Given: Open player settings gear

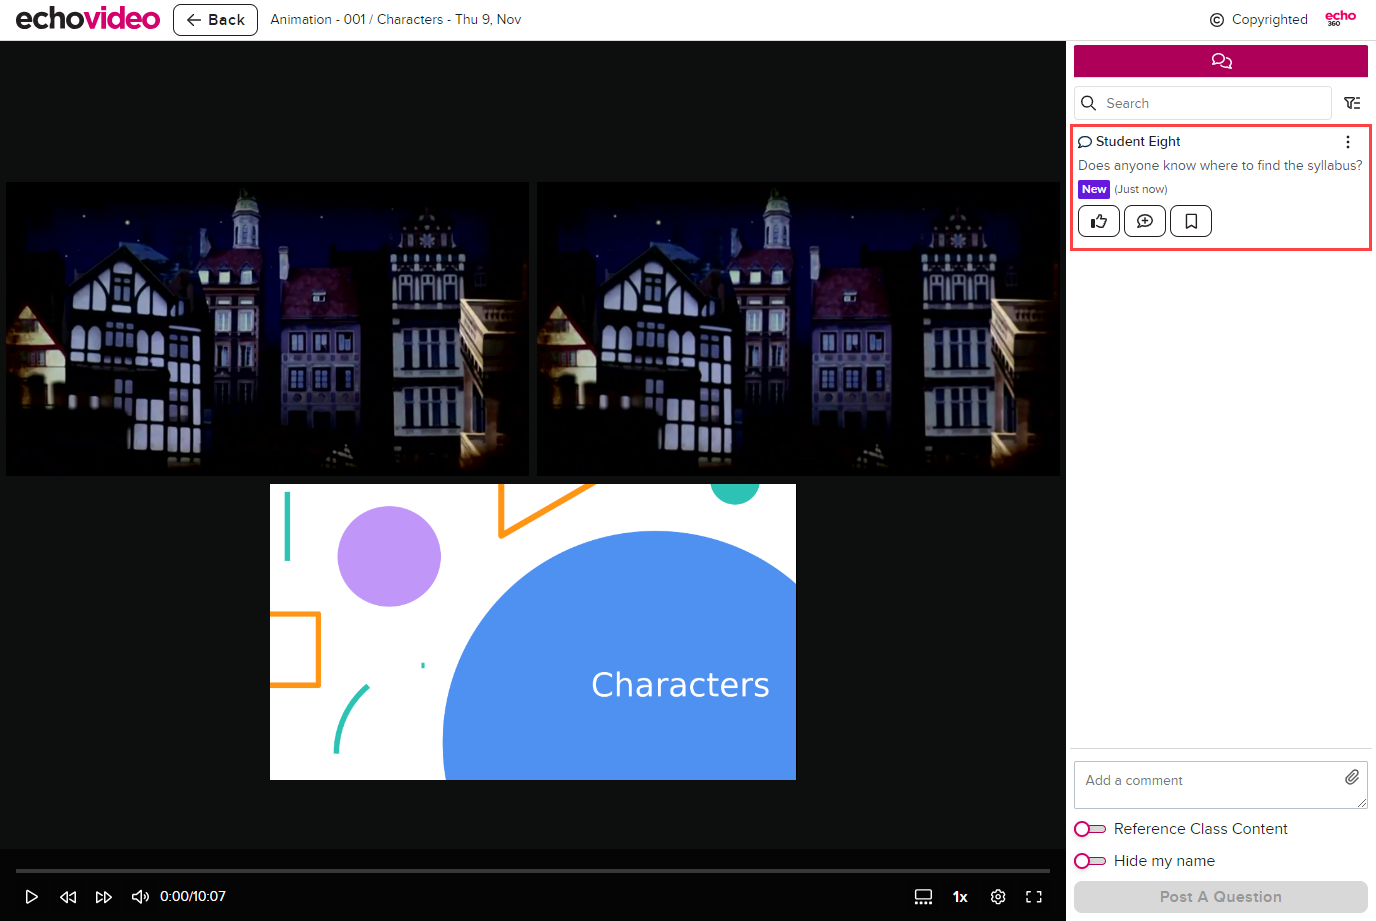Looking at the screenshot, I should [998, 897].
